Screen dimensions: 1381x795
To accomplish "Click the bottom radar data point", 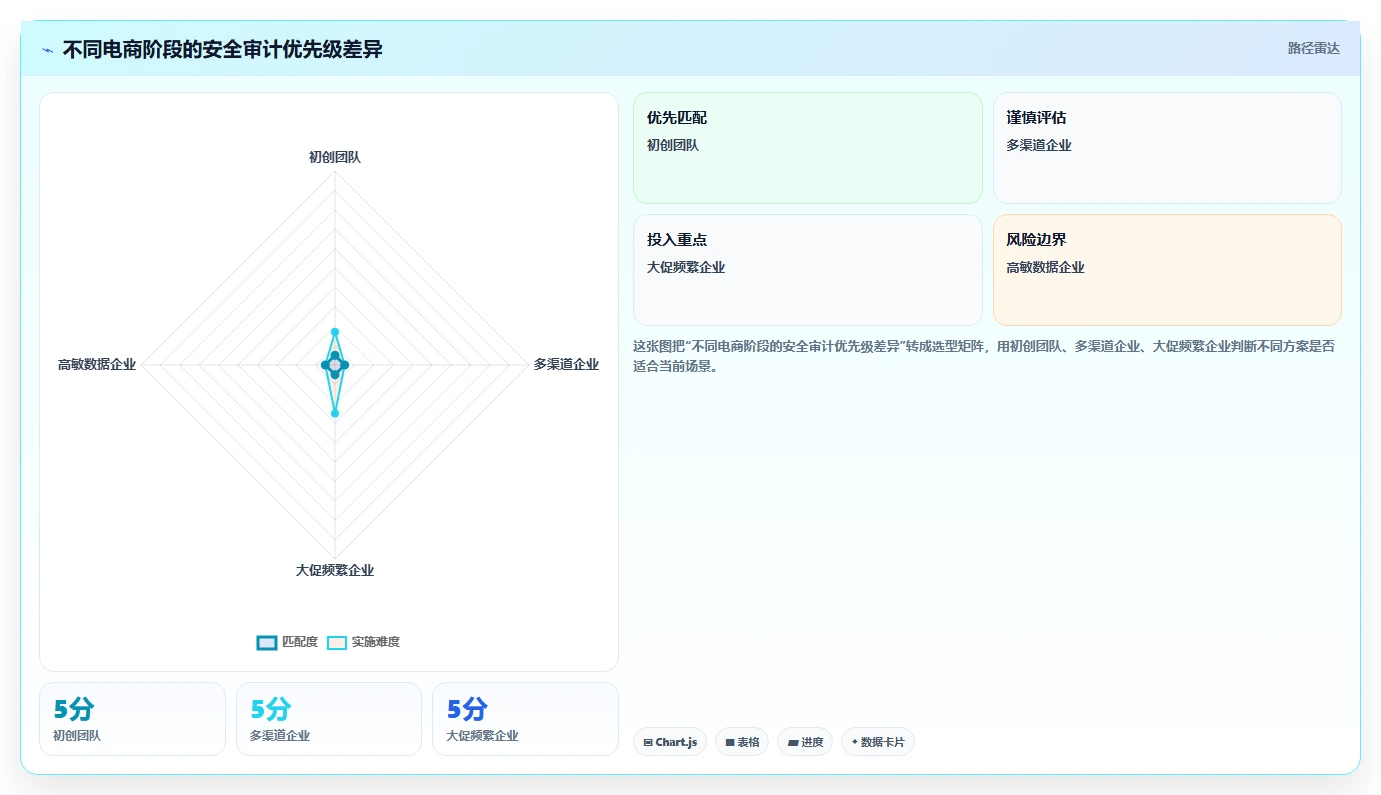I will point(335,413).
